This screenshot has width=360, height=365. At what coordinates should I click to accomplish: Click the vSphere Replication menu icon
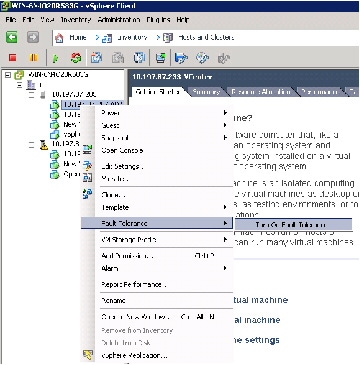[88, 355]
